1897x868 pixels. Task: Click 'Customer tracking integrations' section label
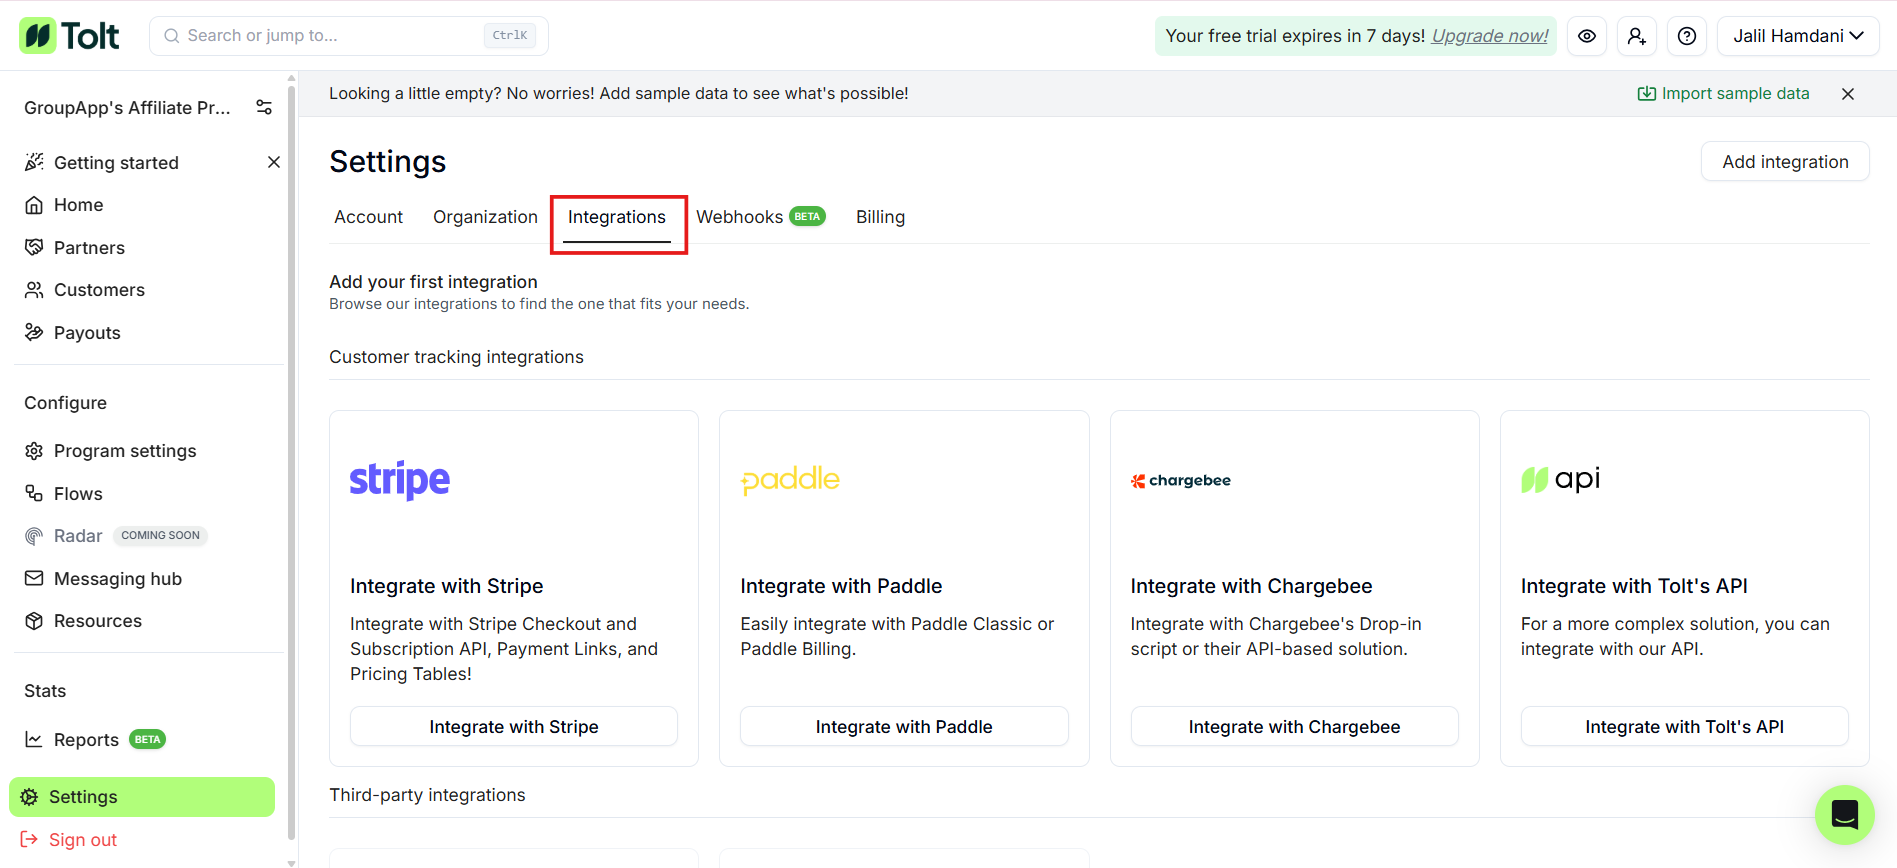pos(457,357)
